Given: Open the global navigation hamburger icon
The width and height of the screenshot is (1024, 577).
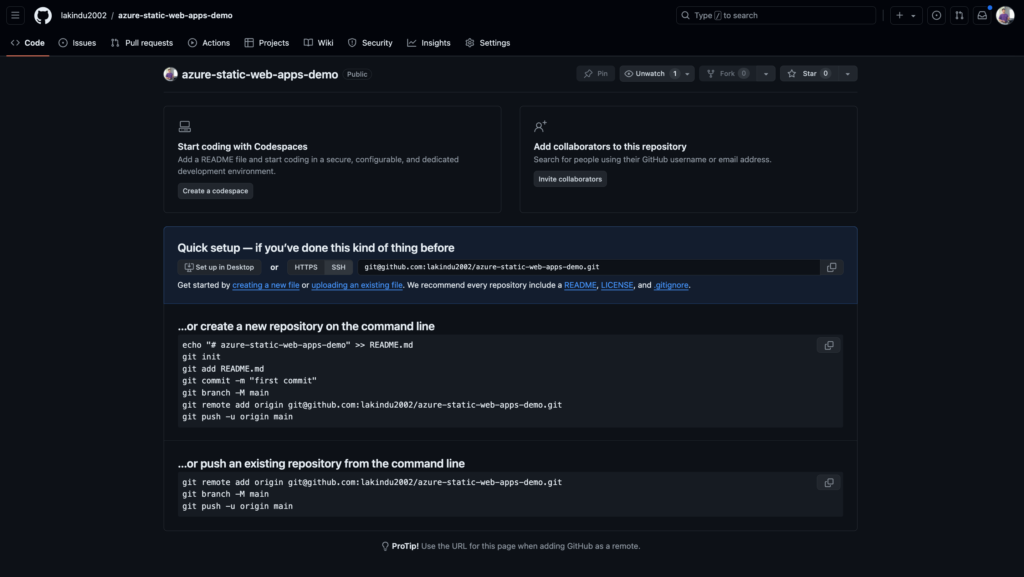Looking at the screenshot, I should coord(15,15).
